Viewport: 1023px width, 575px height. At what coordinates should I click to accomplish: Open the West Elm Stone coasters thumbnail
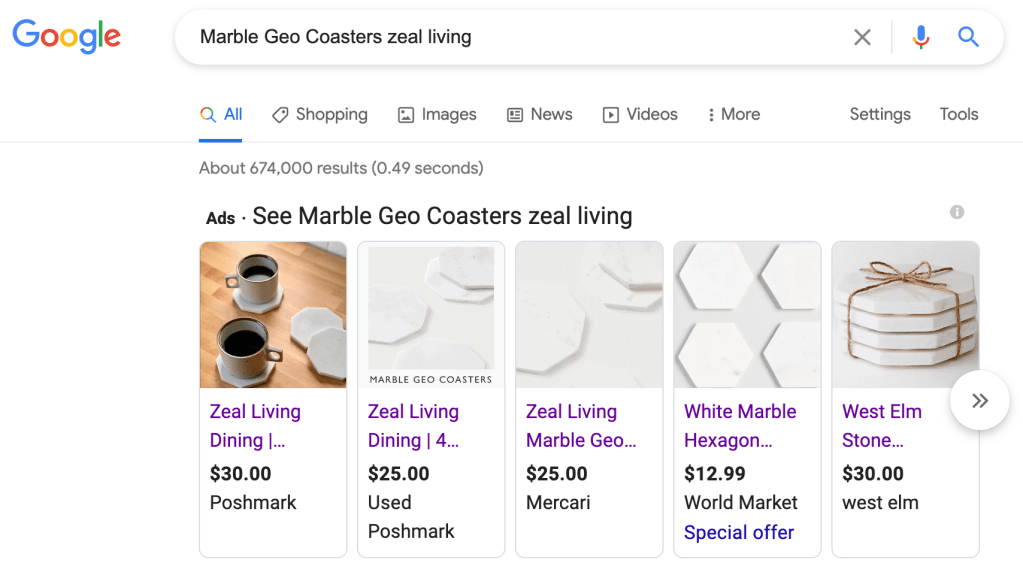click(905, 315)
